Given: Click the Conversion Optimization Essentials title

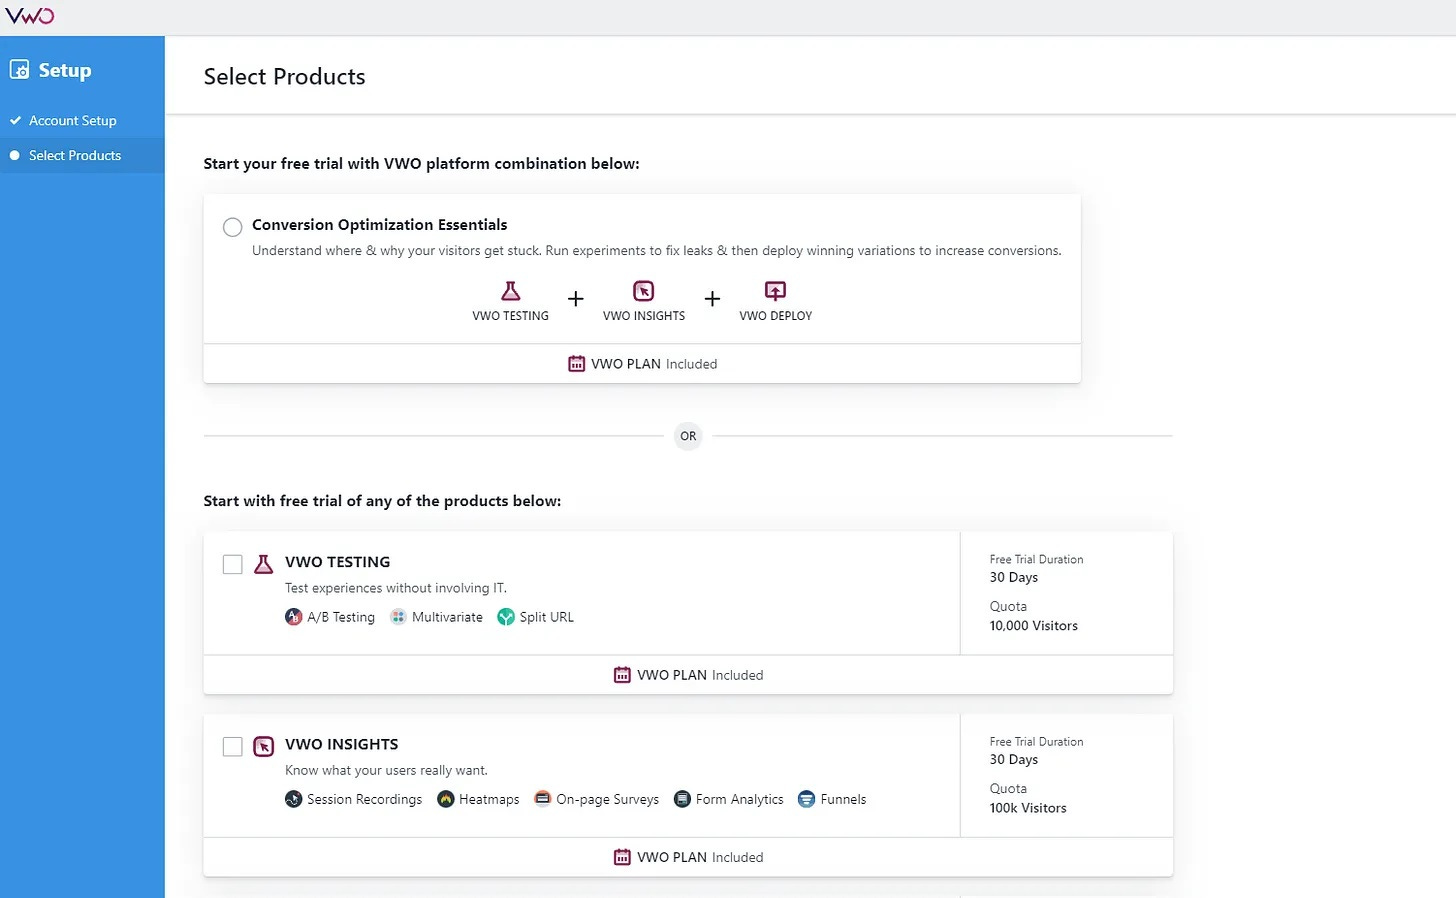Looking at the screenshot, I should pyautogui.click(x=380, y=225).
